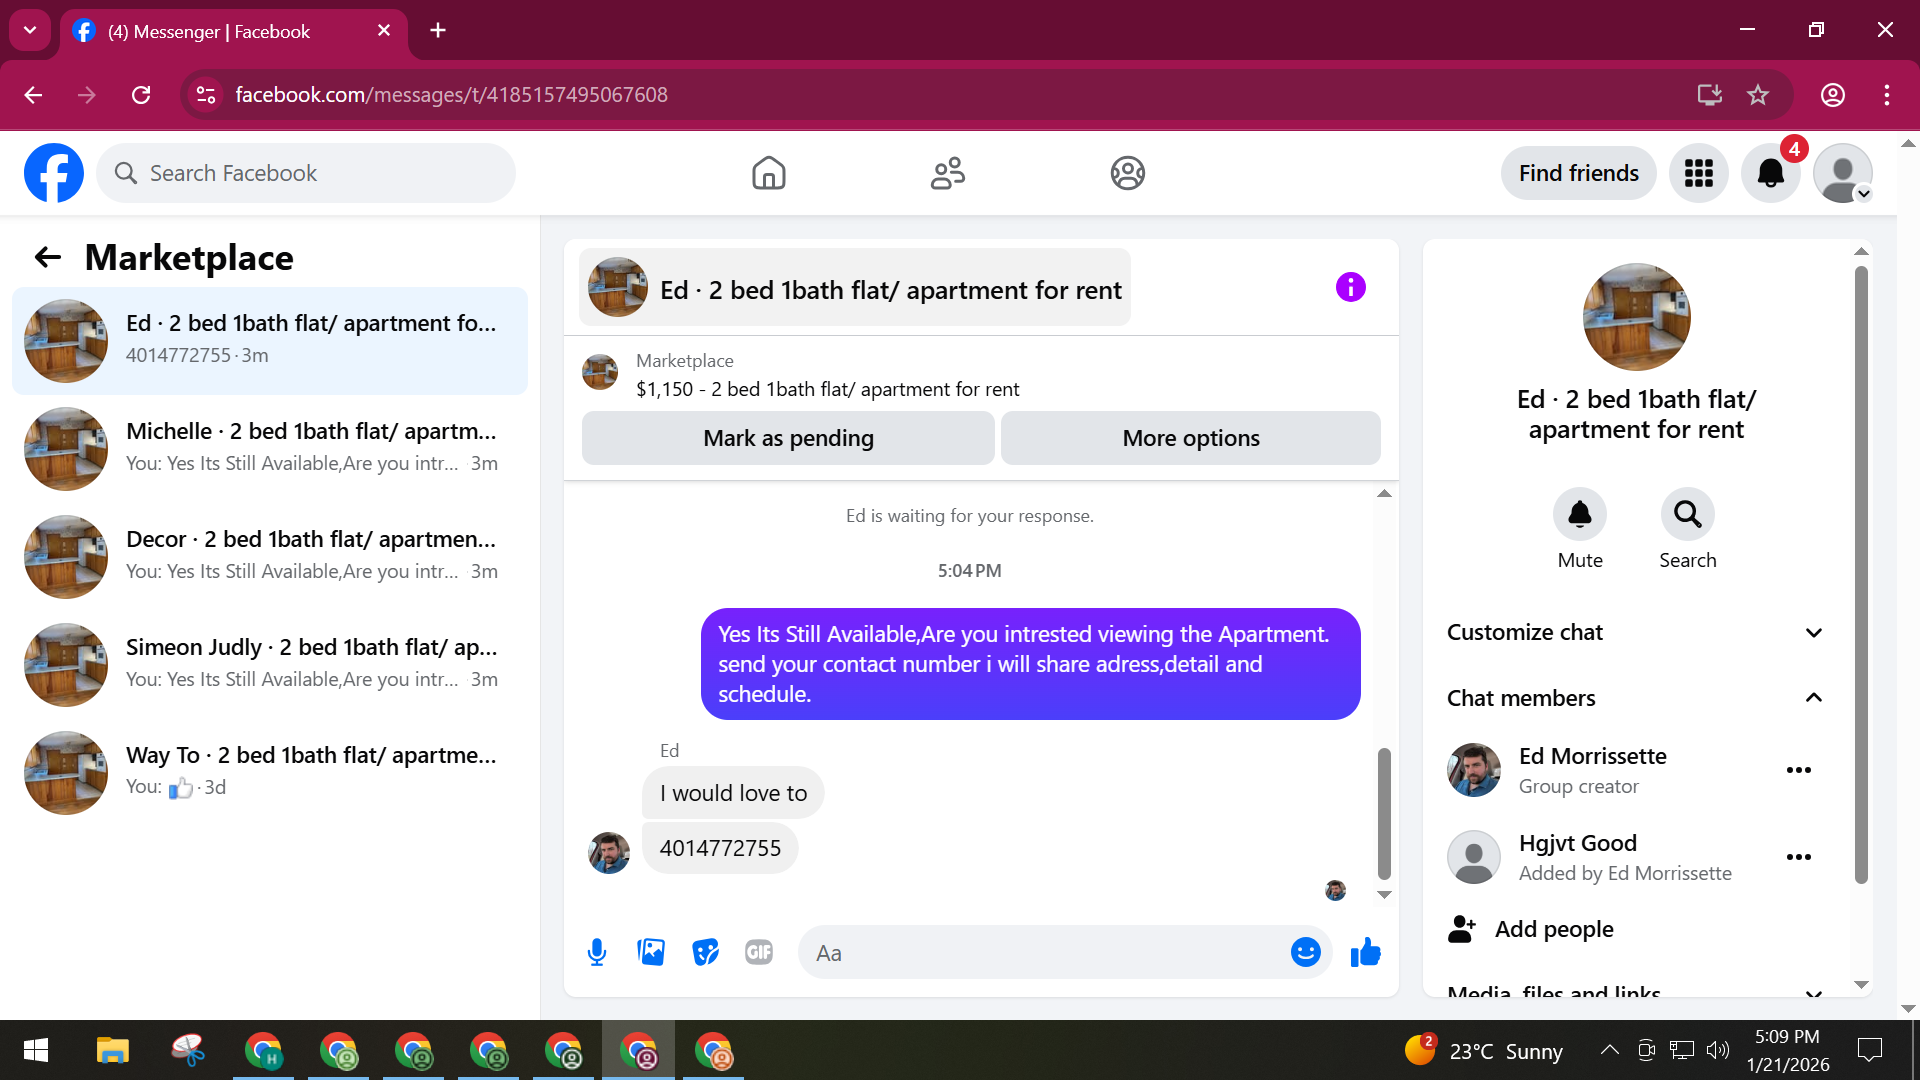Open the Facebook notifications bell
Viewport: 1920px width, 1080px height.
point(1770,173)
